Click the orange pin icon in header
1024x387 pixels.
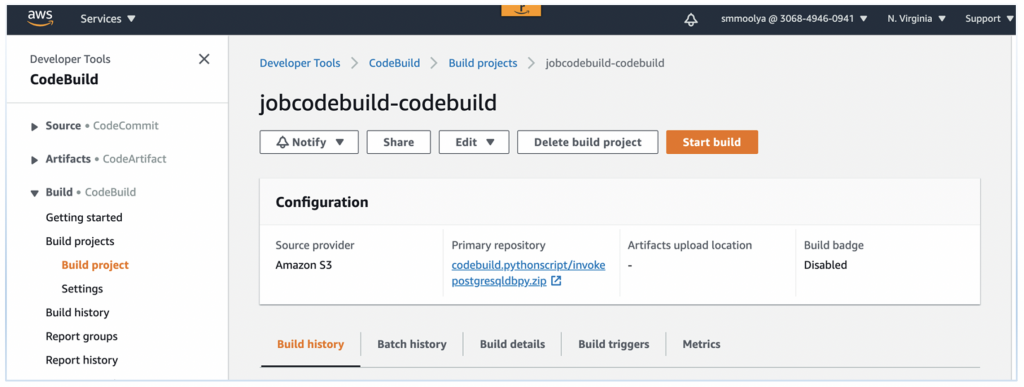521,10
